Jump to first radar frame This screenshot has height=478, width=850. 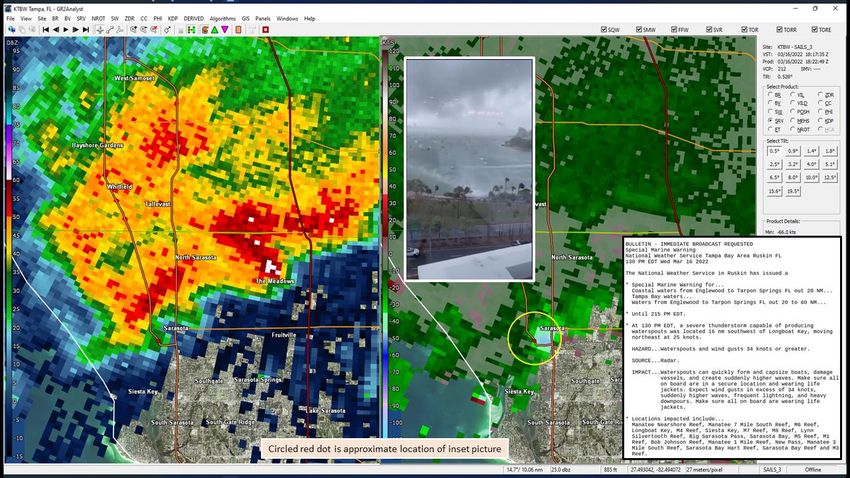[x=46, y=29]
